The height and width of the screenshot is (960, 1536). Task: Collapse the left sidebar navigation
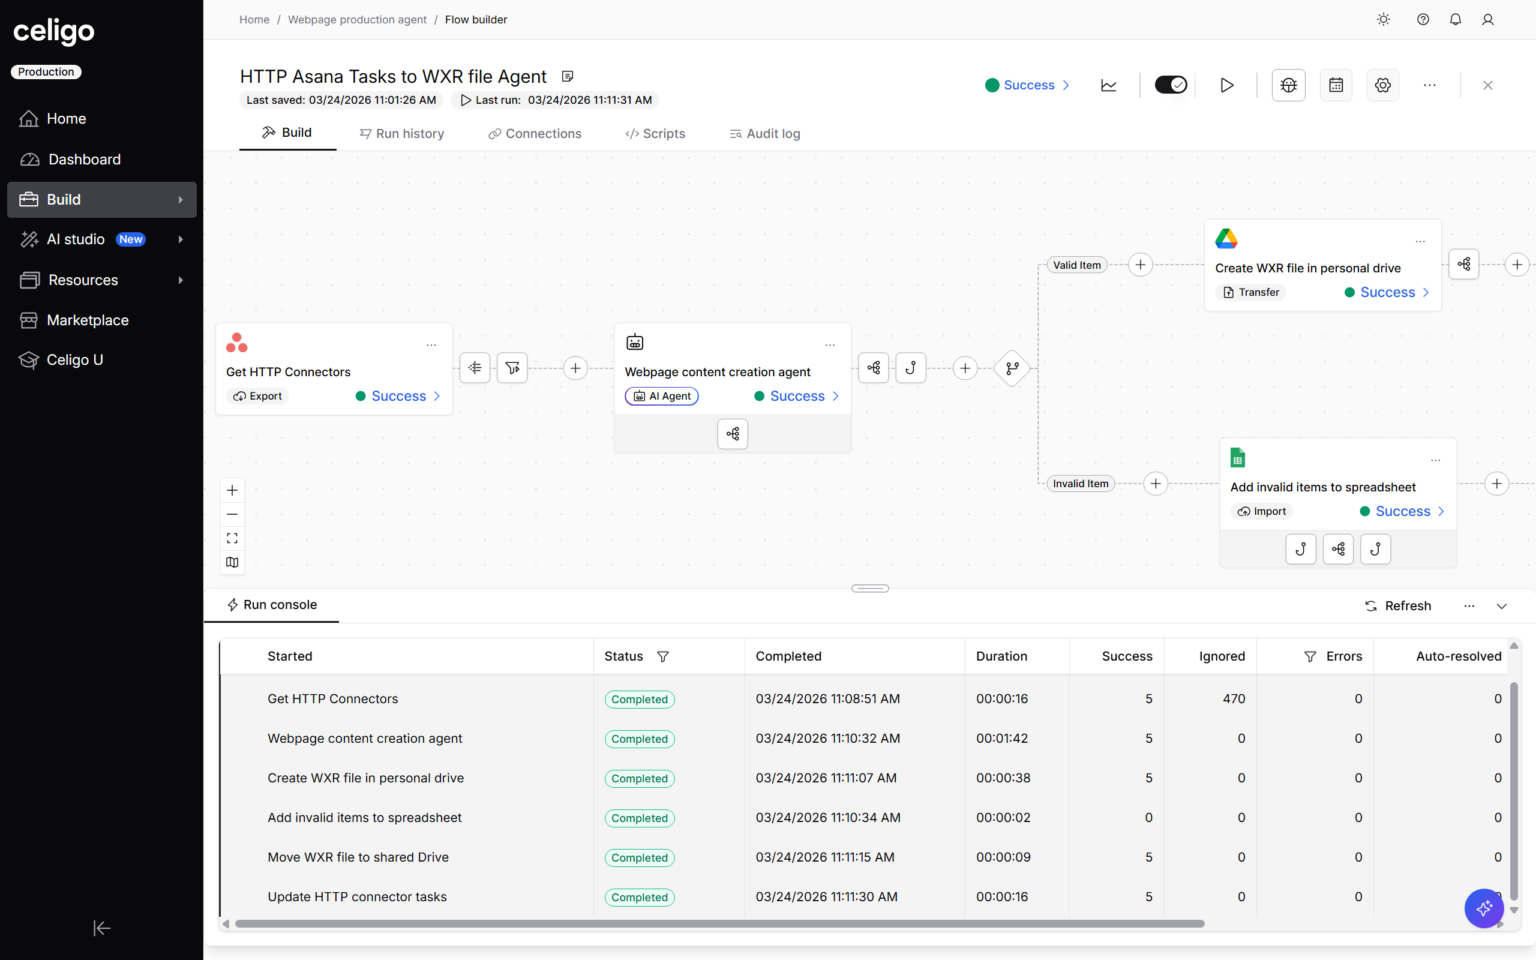click(101, 928)
